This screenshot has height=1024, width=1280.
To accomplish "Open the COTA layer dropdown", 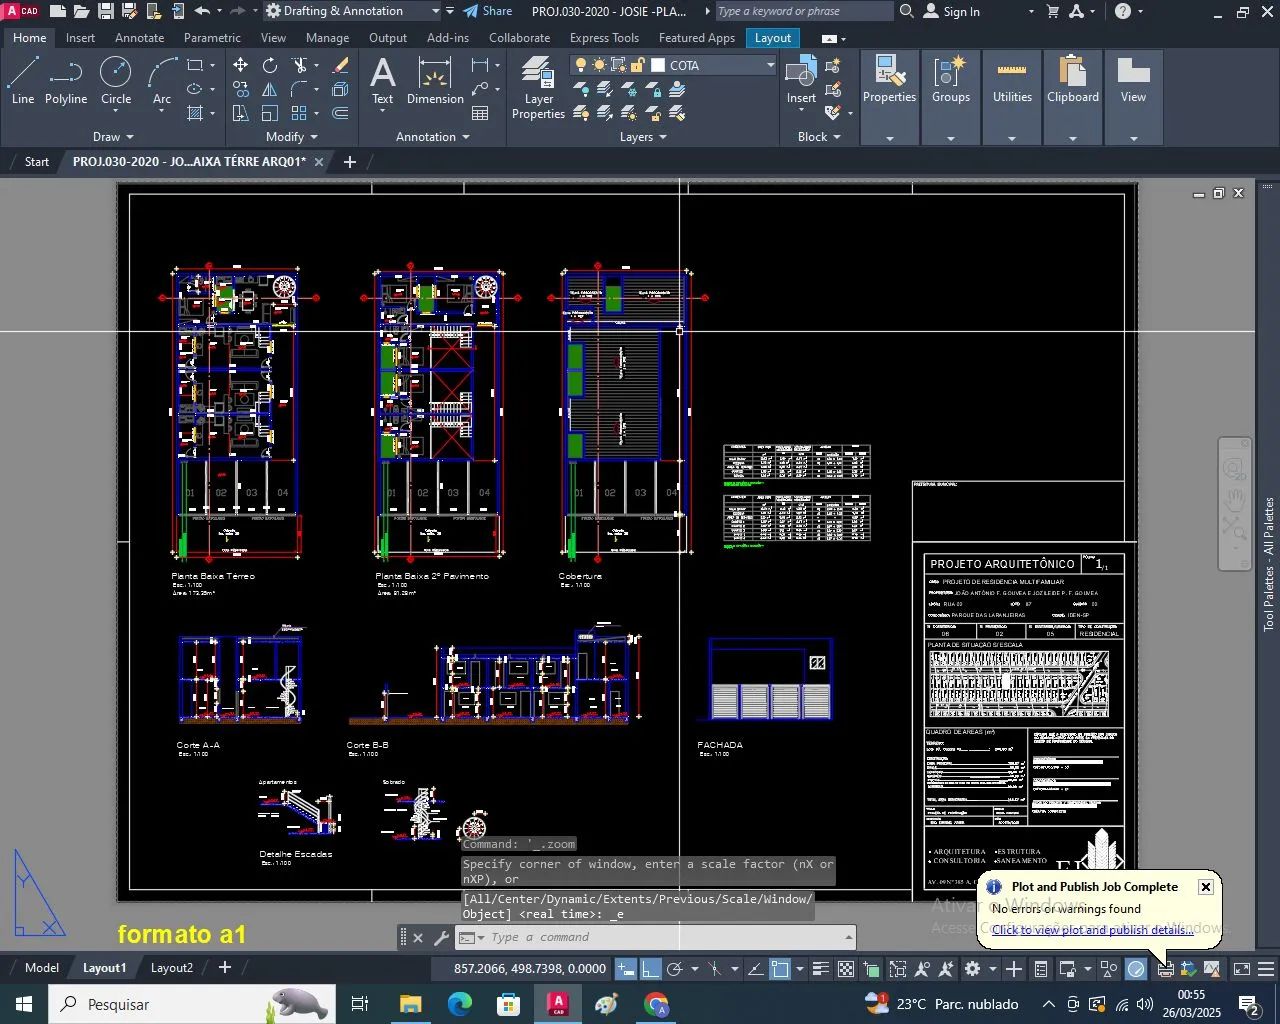I will 768,64.
